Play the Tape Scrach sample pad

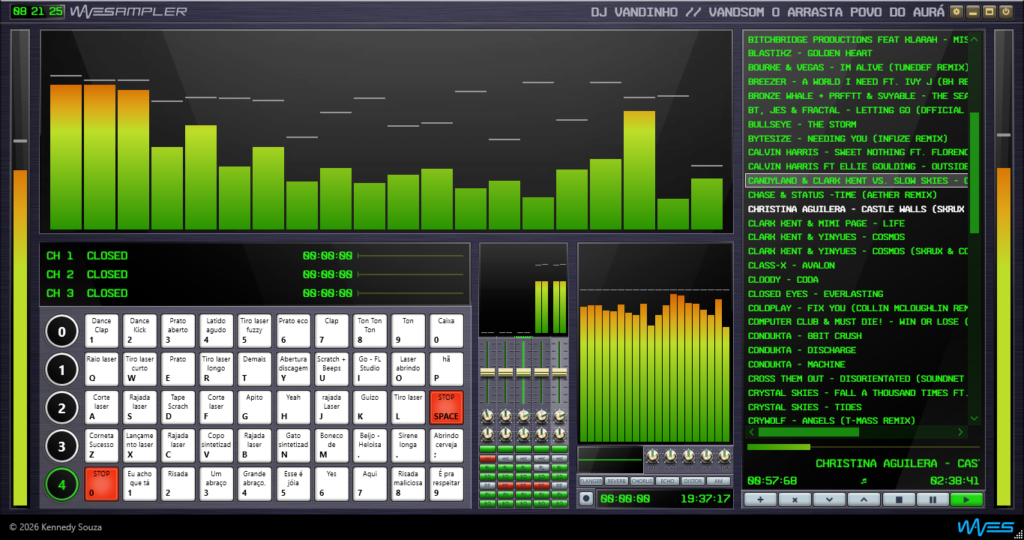177,406
